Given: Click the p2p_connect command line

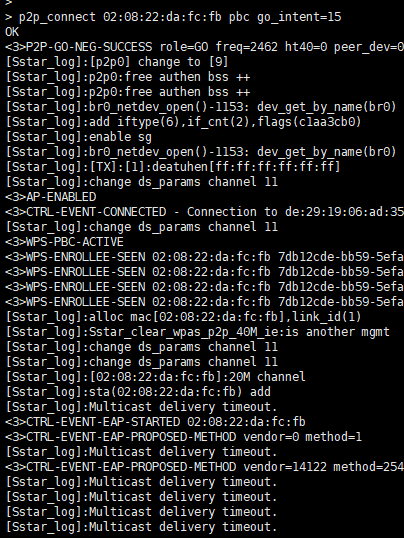Looking at the screenshot, I should pos(173,17).
